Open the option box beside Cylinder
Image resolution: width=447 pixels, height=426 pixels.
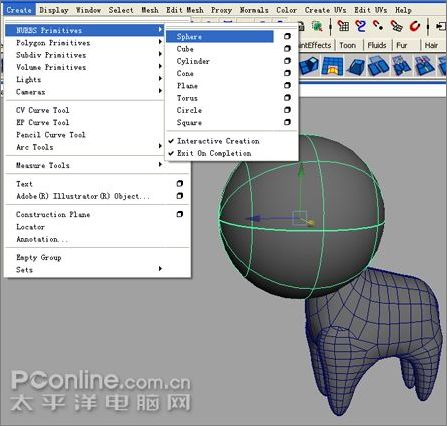(x=287, y=61)
